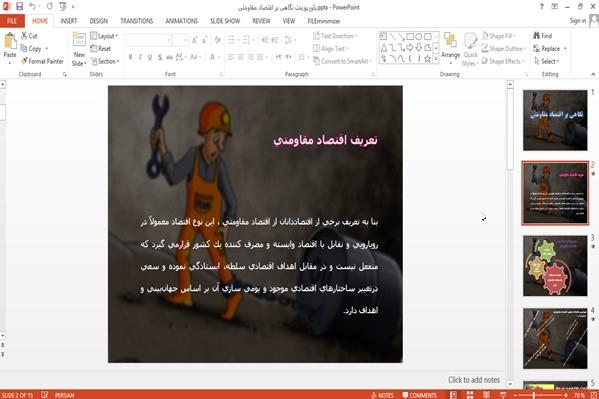Toggle text Shadow
This screenshot has width=599, height=399.
pyautogui.click(x=160, y=57)
